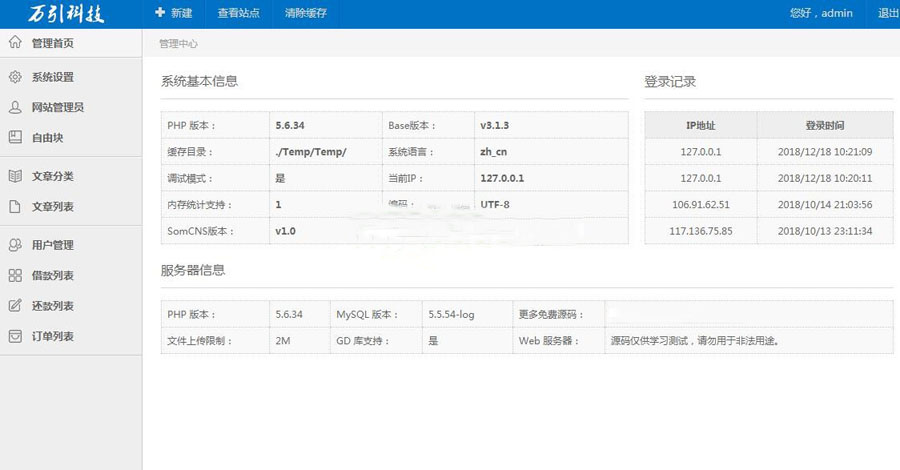Select 清除缓存 in the top bar
Image resolution: width=900 pixels, height=470 pixels.
click(x=305, y=14)
